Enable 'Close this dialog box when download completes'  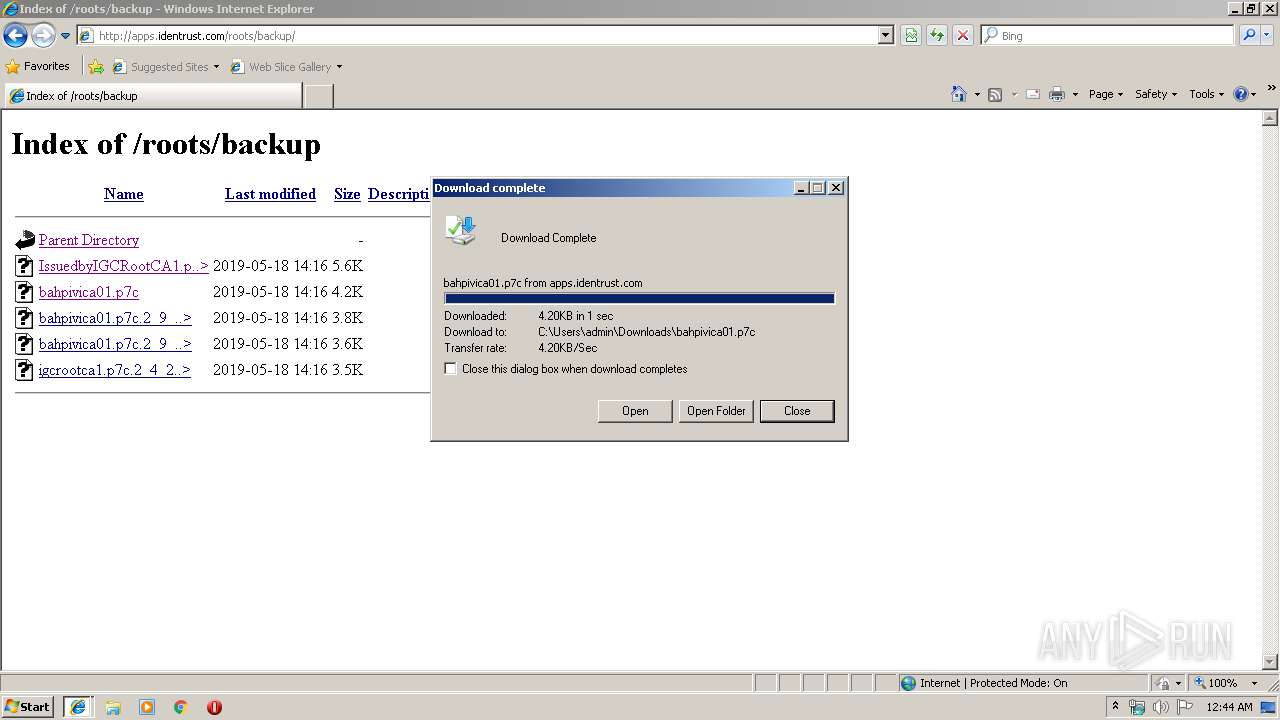[x=451, y=369]
